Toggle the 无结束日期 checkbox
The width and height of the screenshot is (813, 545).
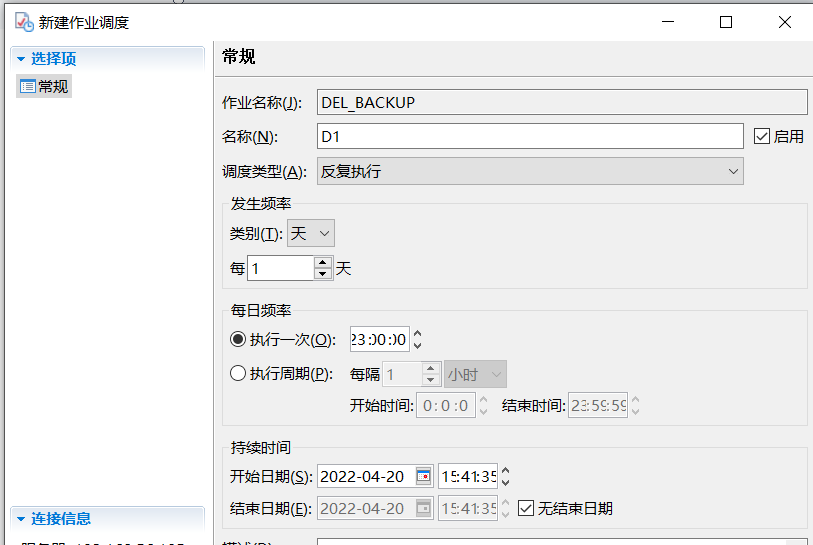click(526, 508)
